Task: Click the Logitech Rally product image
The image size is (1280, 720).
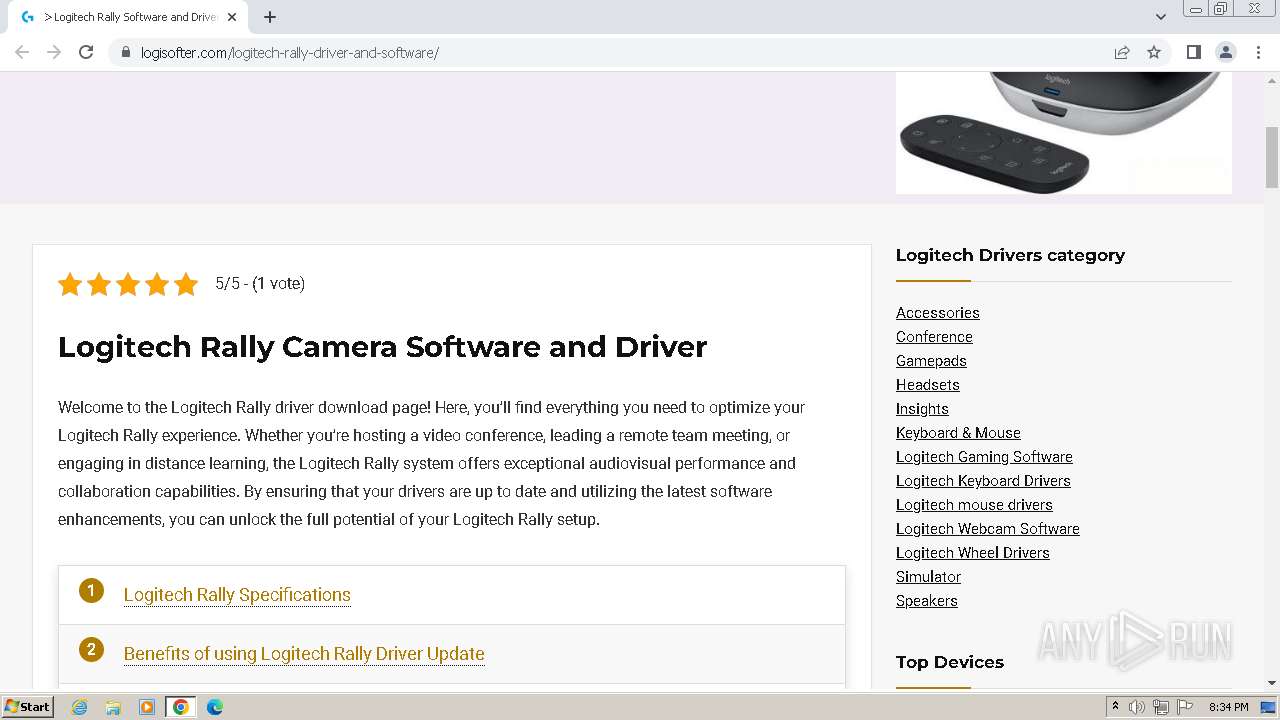Action: click(x=1064, y=132)
